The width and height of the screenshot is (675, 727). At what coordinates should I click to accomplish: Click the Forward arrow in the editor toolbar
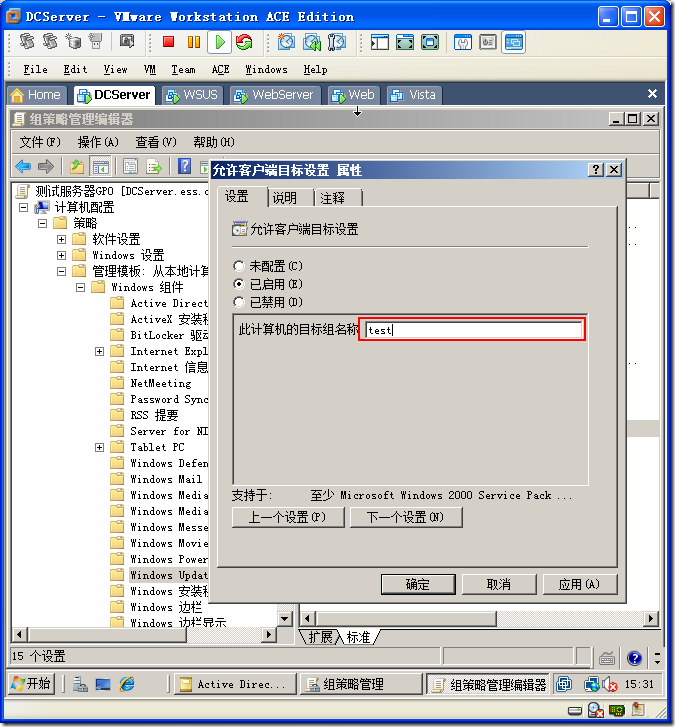click(46, 166)
